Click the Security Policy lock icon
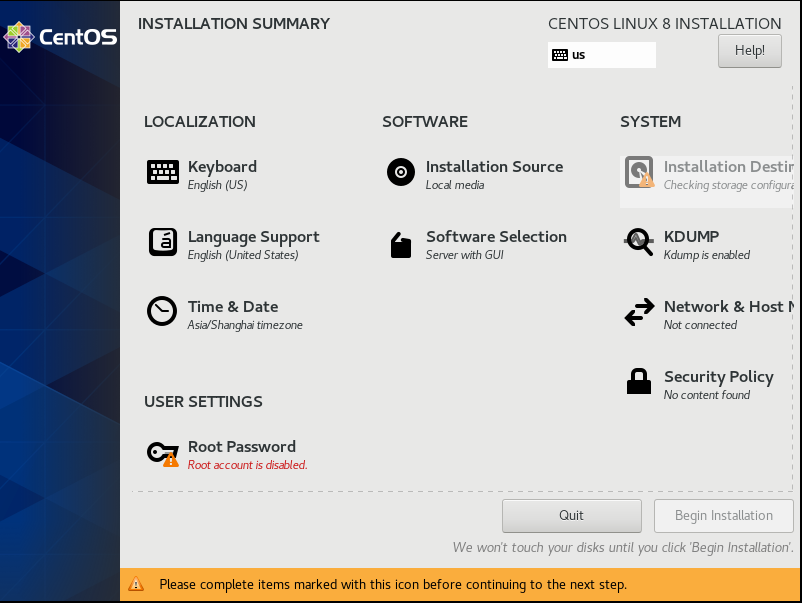The width and height of the screenshot is (802, 603). point(639,381)
